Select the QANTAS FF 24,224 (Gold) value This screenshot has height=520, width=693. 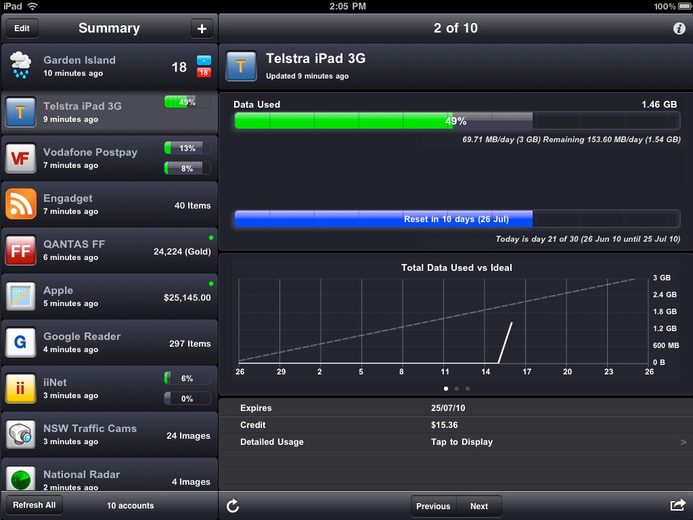tap(182, 251)
